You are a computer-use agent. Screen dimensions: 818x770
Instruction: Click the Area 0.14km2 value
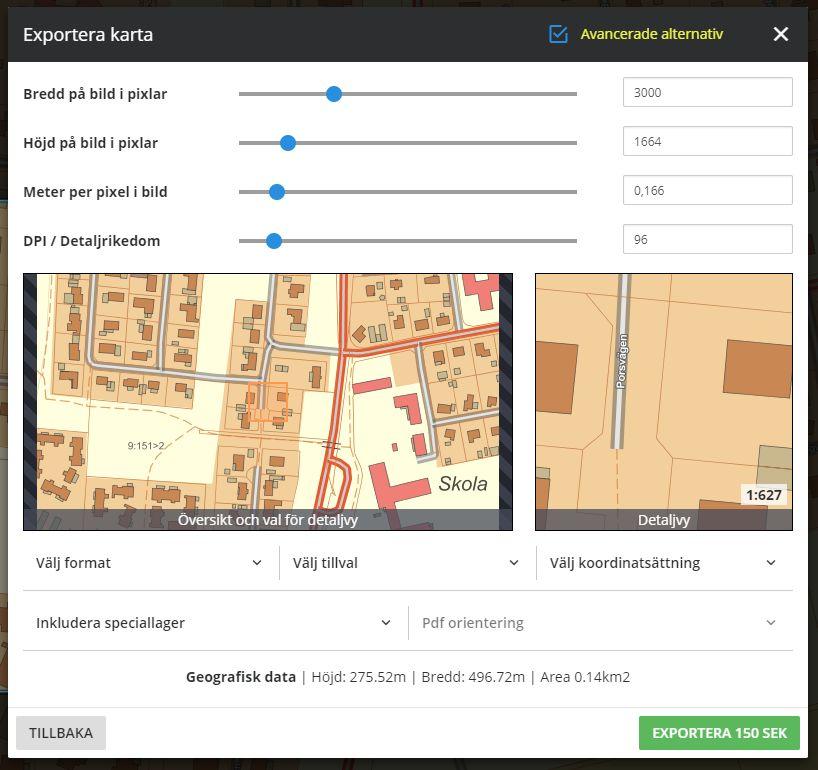point(585,677)
